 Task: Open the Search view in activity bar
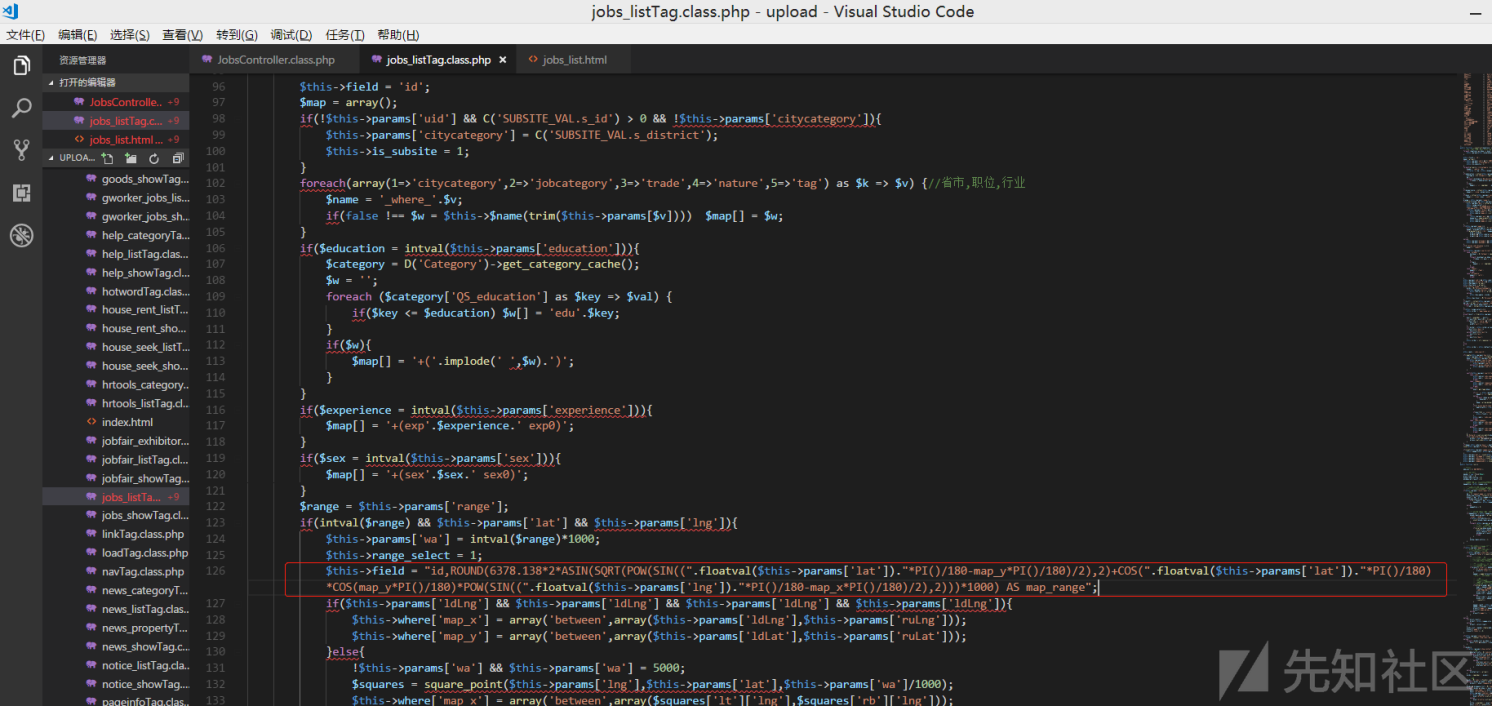pyautogui.click(x=21, y=108)
